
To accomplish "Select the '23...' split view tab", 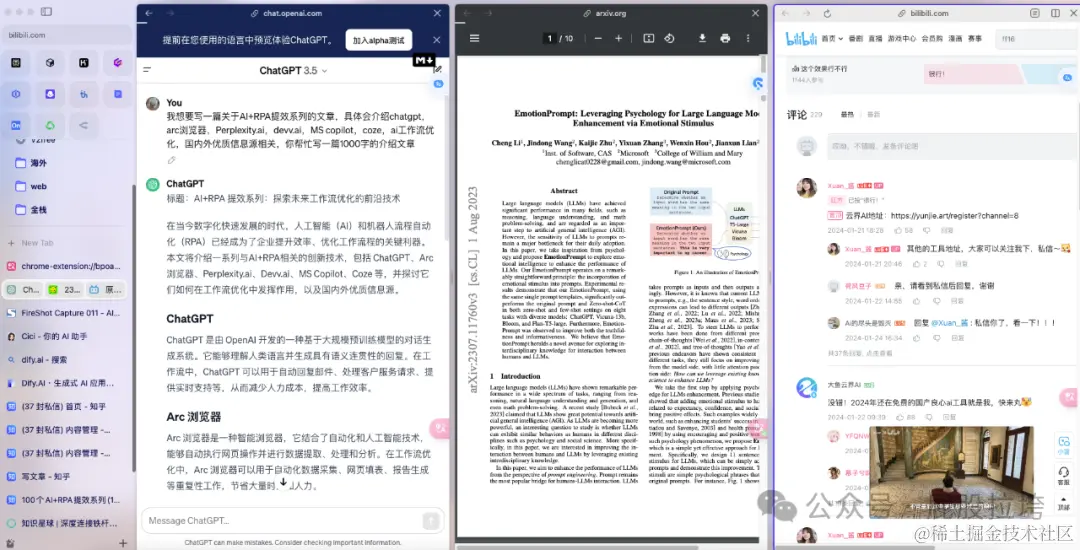I will [x=64, y=290].
